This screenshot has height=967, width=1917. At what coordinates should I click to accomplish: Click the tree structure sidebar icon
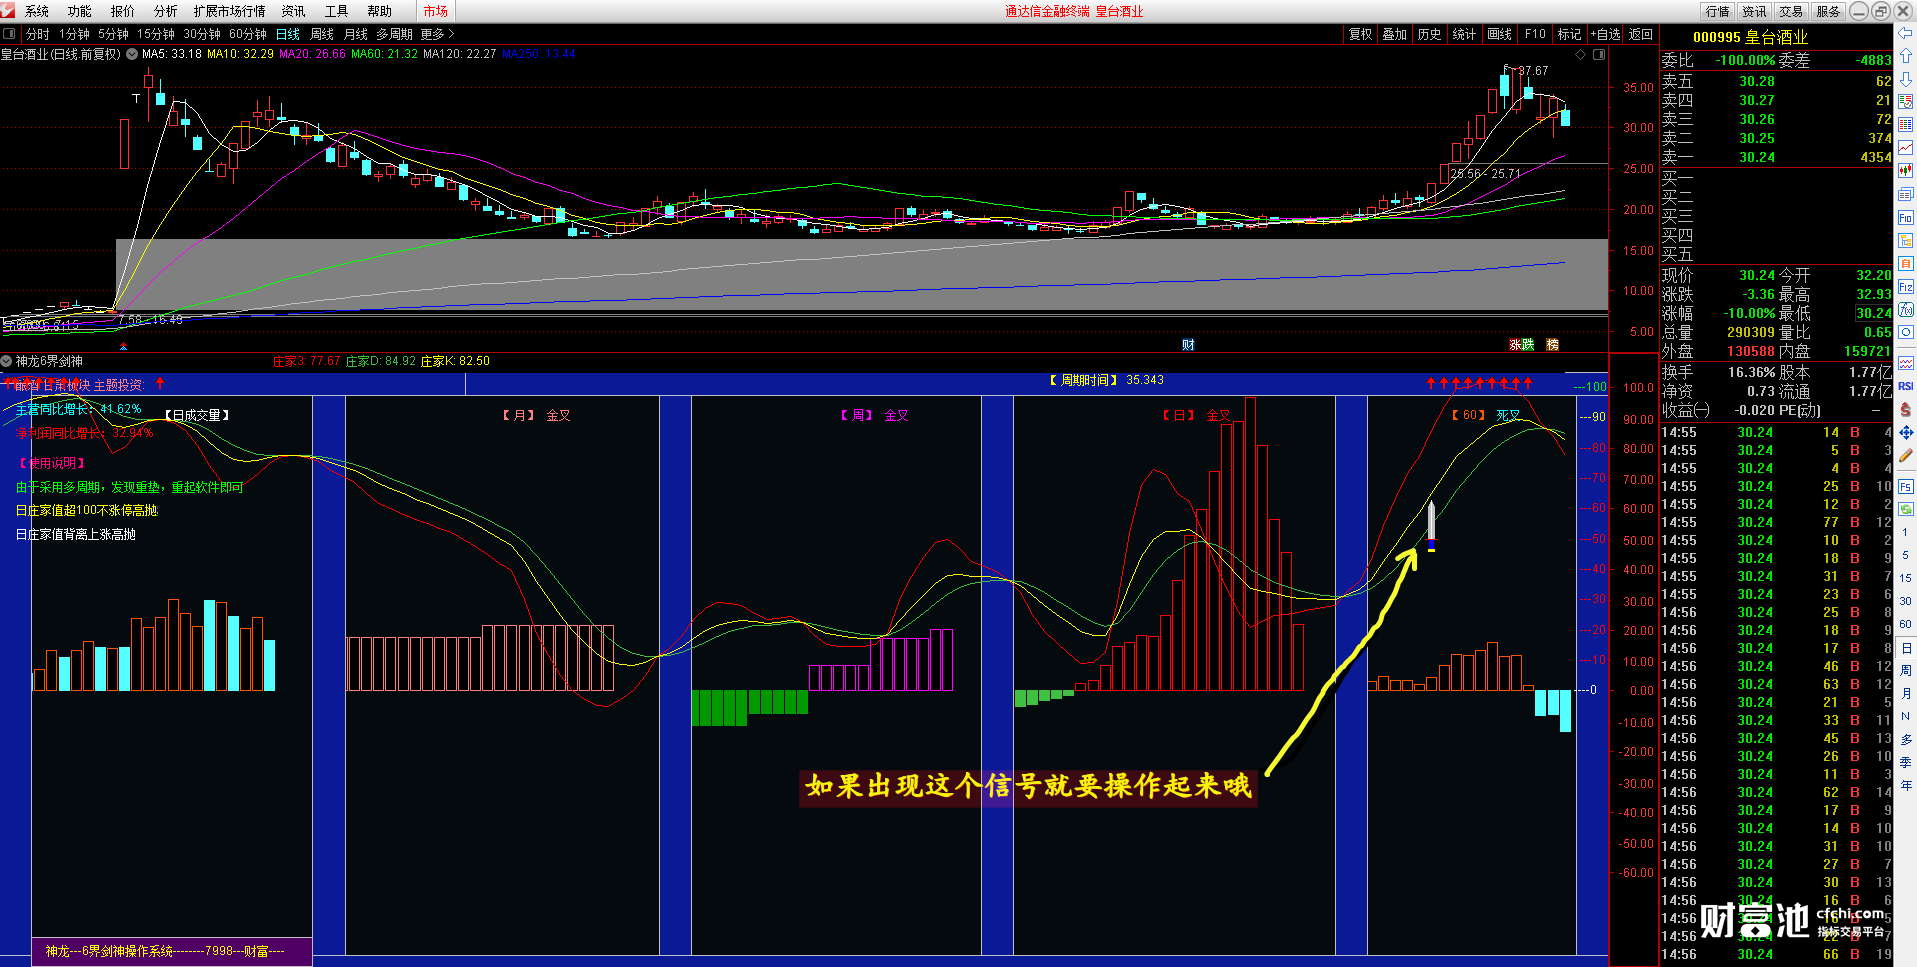point(1906,240)
